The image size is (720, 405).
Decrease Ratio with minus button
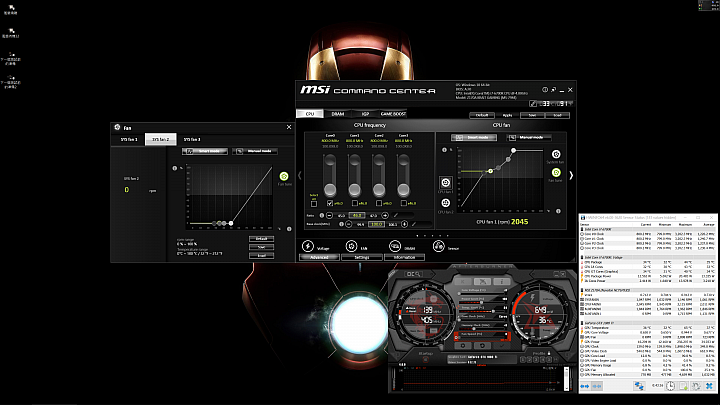[x=329, y=215]
